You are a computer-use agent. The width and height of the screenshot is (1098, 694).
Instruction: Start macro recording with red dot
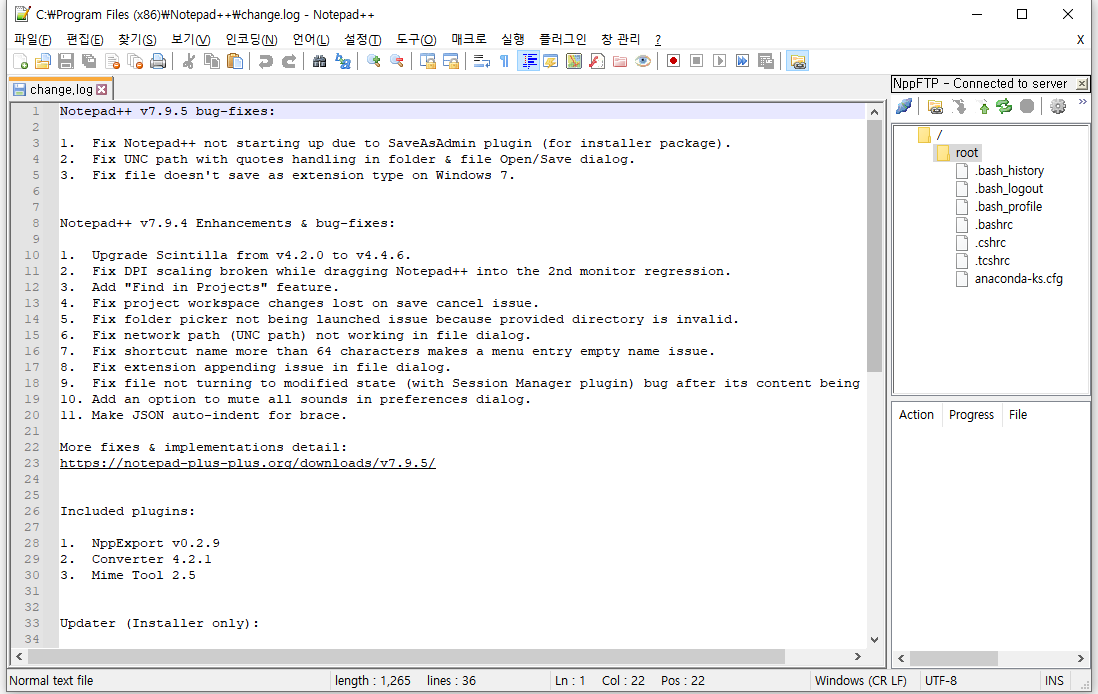673,62
